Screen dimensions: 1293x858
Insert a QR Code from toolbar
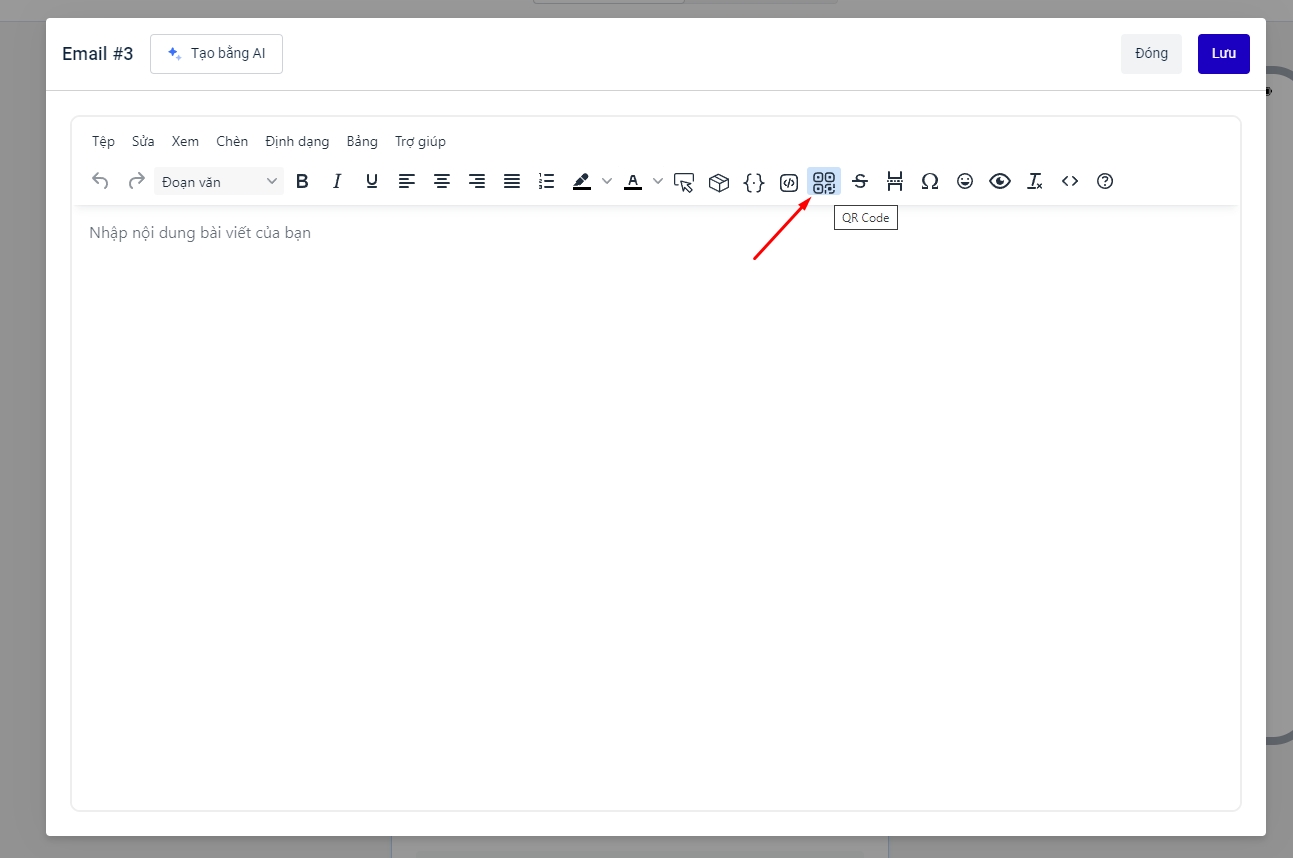click(824, 181)
